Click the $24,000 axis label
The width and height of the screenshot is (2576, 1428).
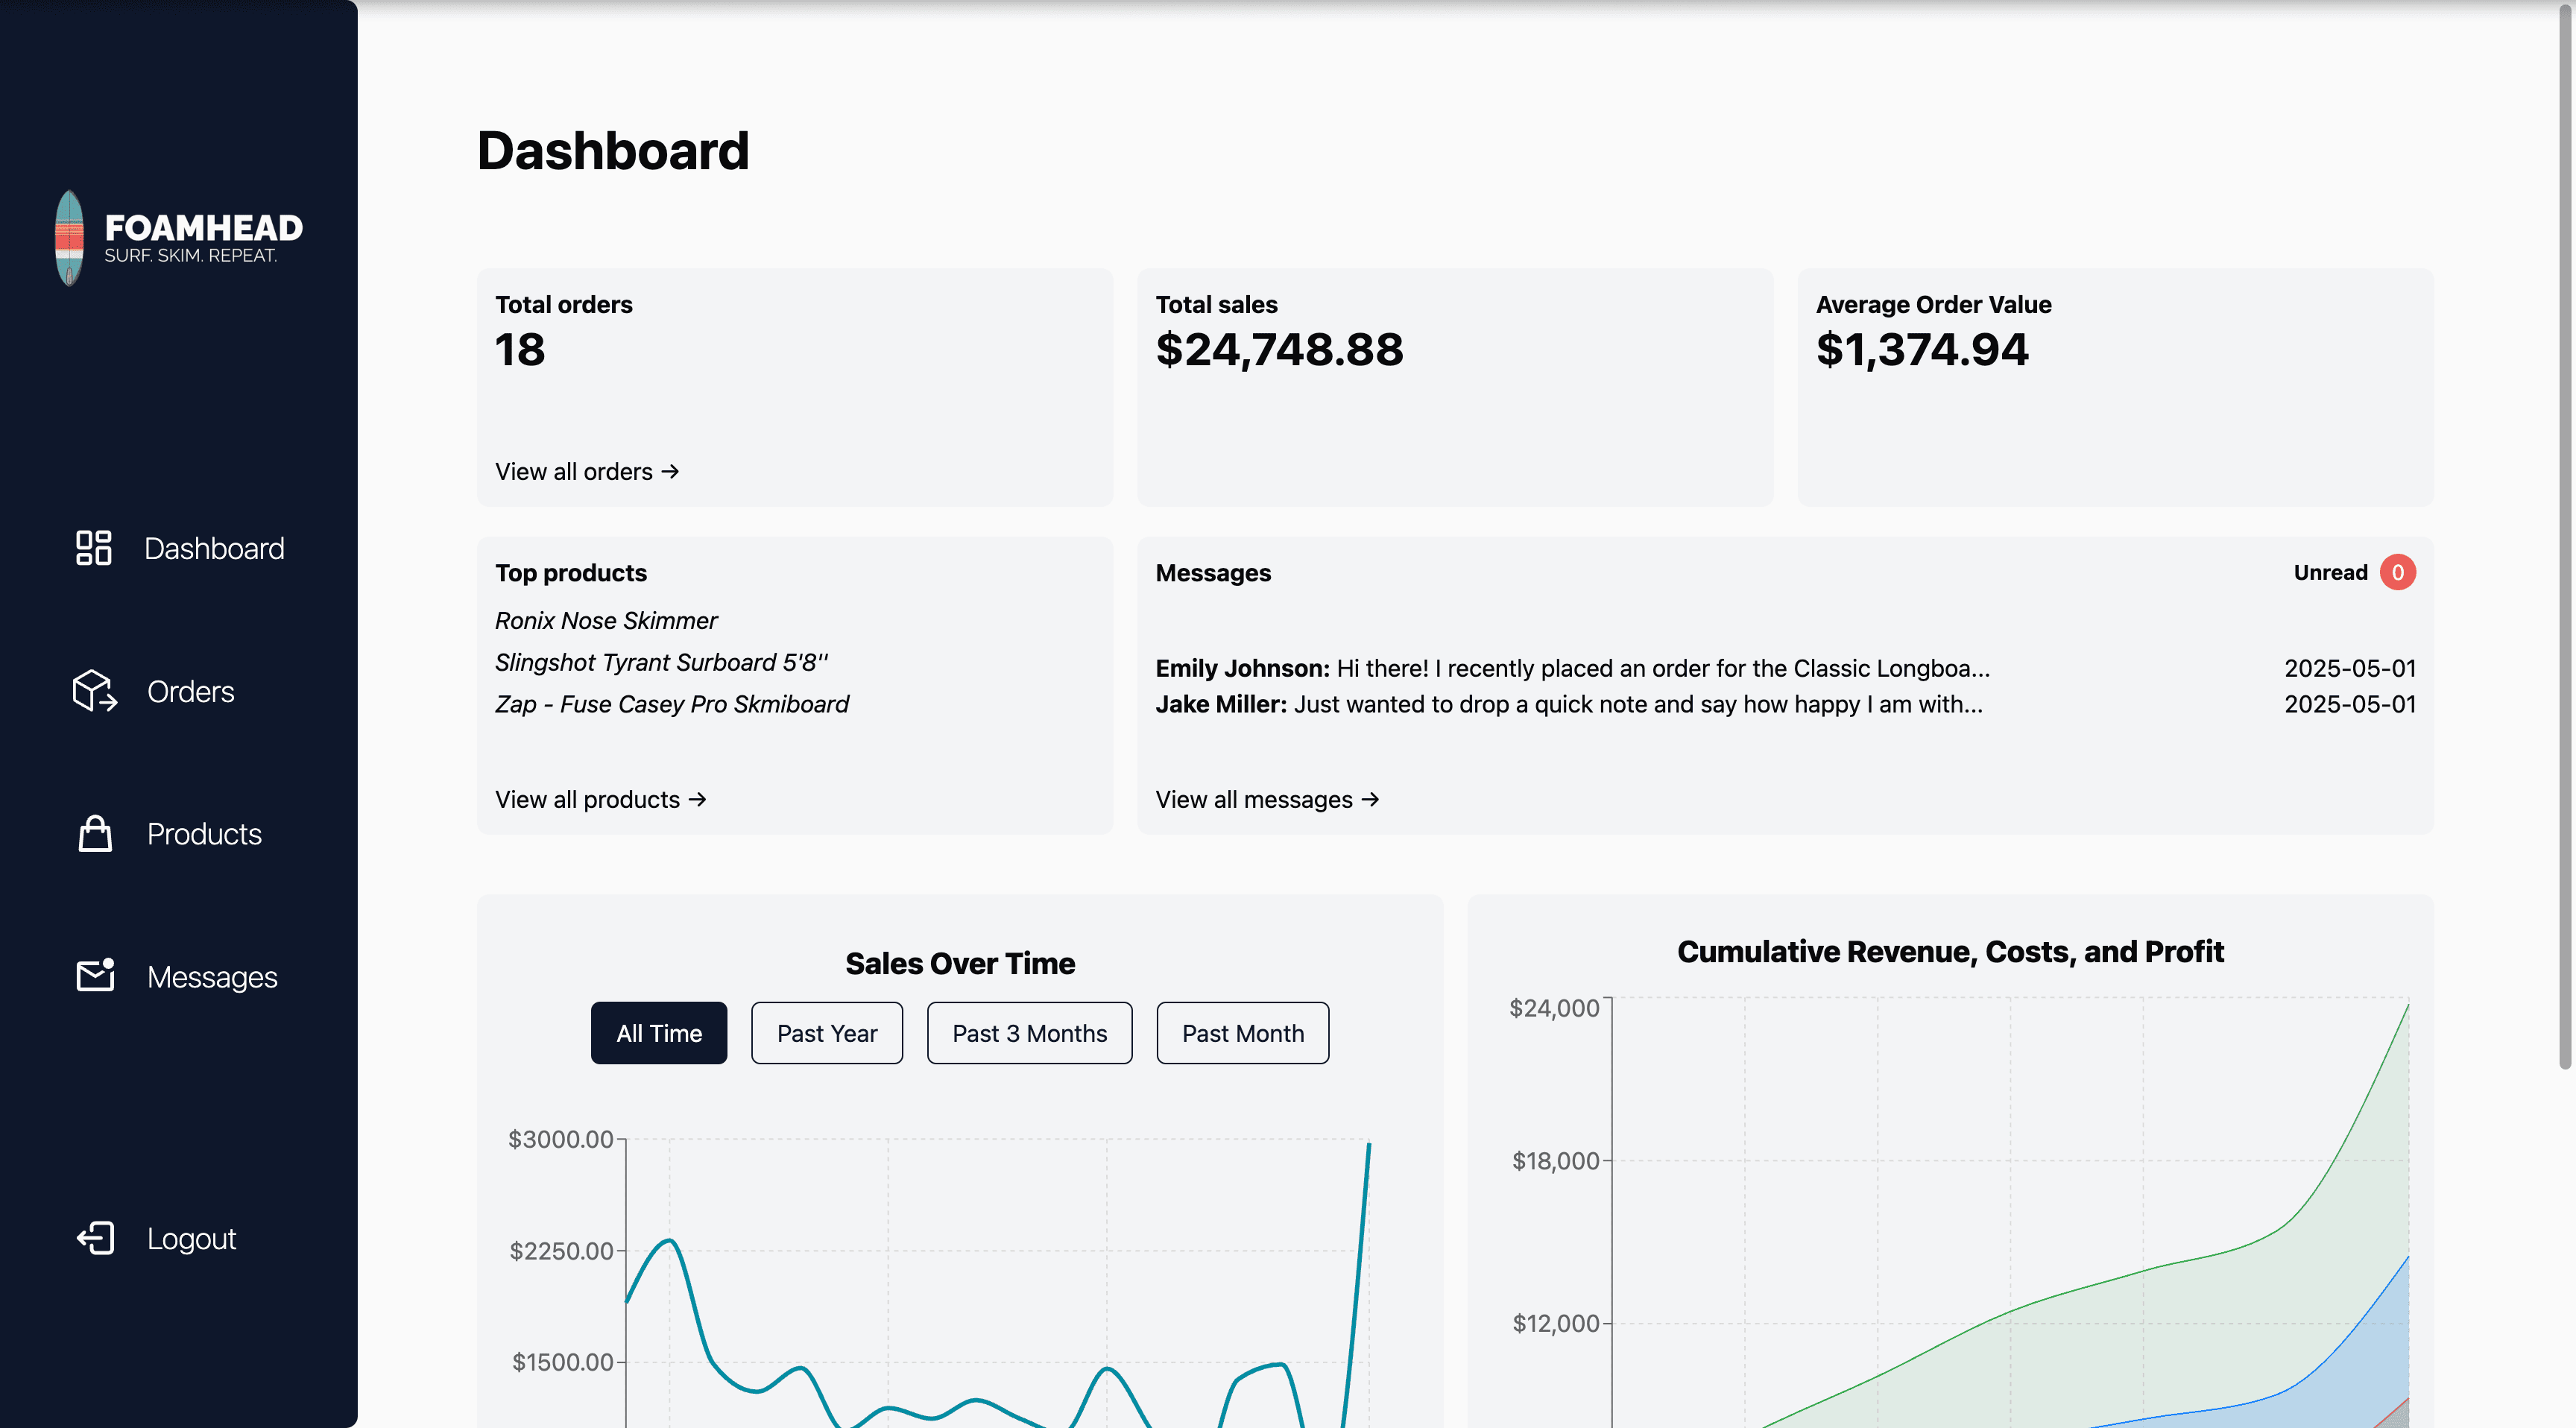click(x=1554, y=1008)
